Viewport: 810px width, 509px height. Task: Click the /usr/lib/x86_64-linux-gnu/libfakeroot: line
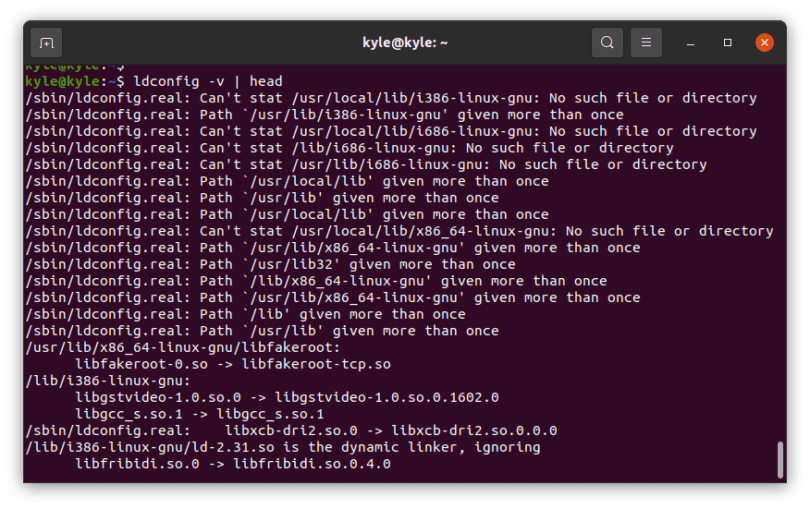tap(183, 347)
